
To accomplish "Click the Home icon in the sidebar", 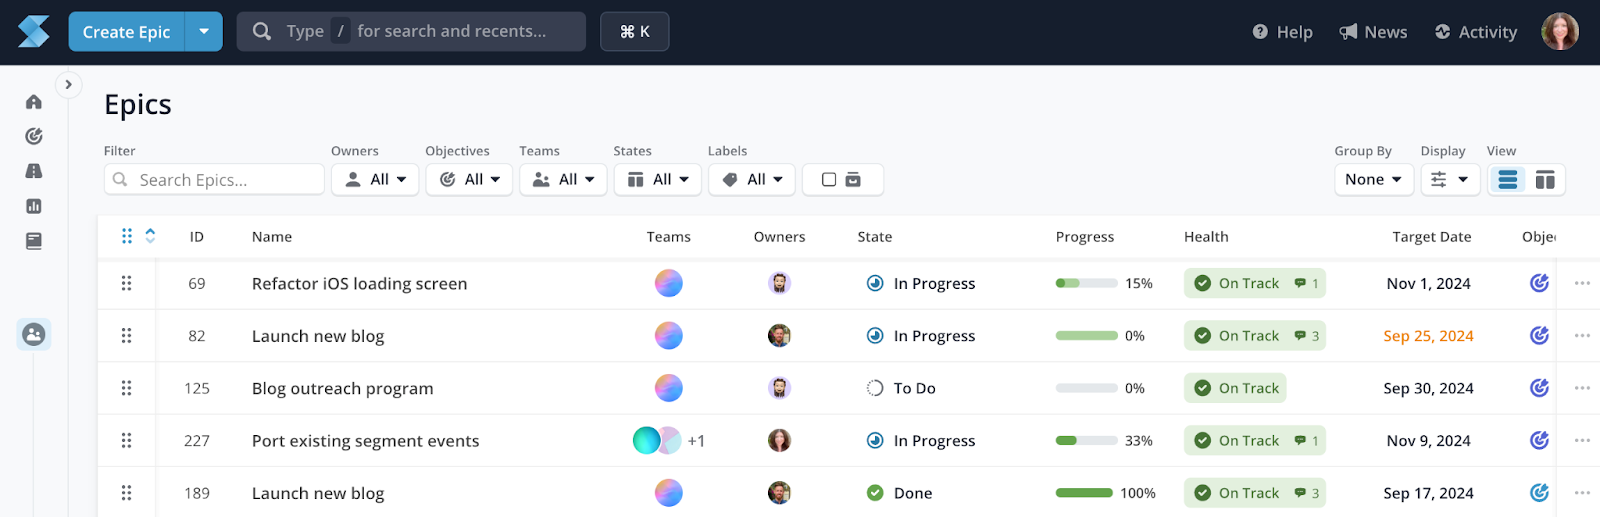I will pyautogui.click(x=34, y=102).
